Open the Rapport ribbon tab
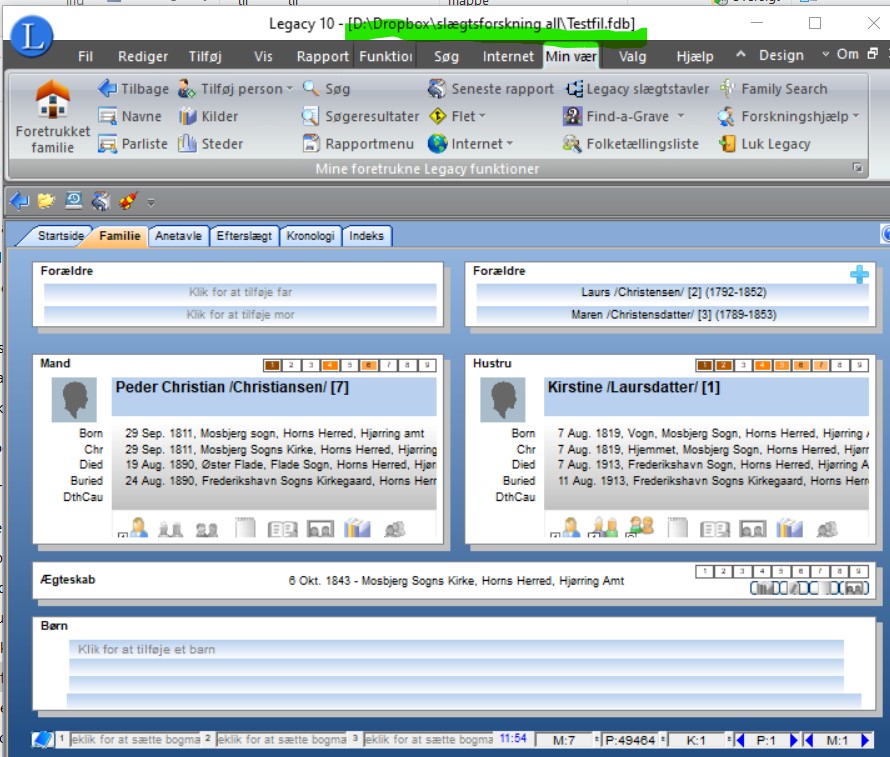 (x=322, y=56)
